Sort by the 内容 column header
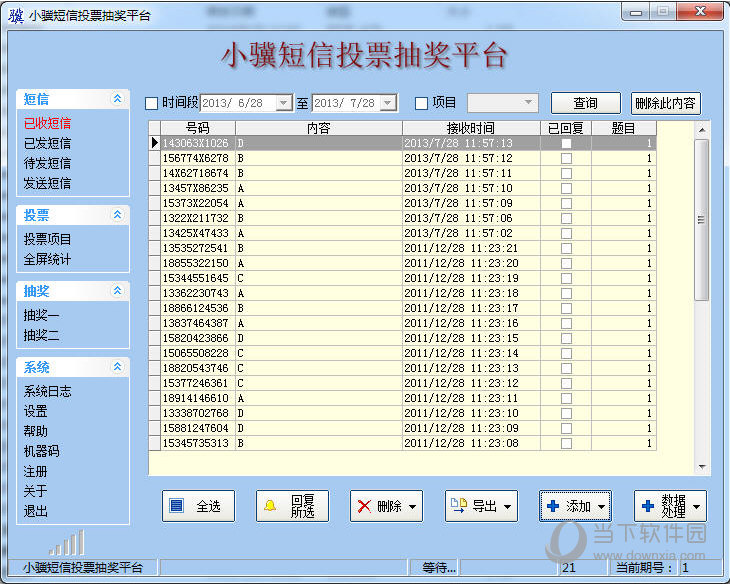 tap(319, 128)
